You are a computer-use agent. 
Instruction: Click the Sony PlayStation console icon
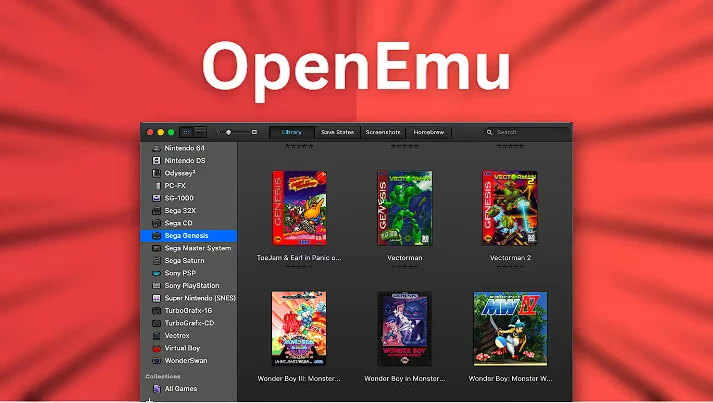pos(156,286)
